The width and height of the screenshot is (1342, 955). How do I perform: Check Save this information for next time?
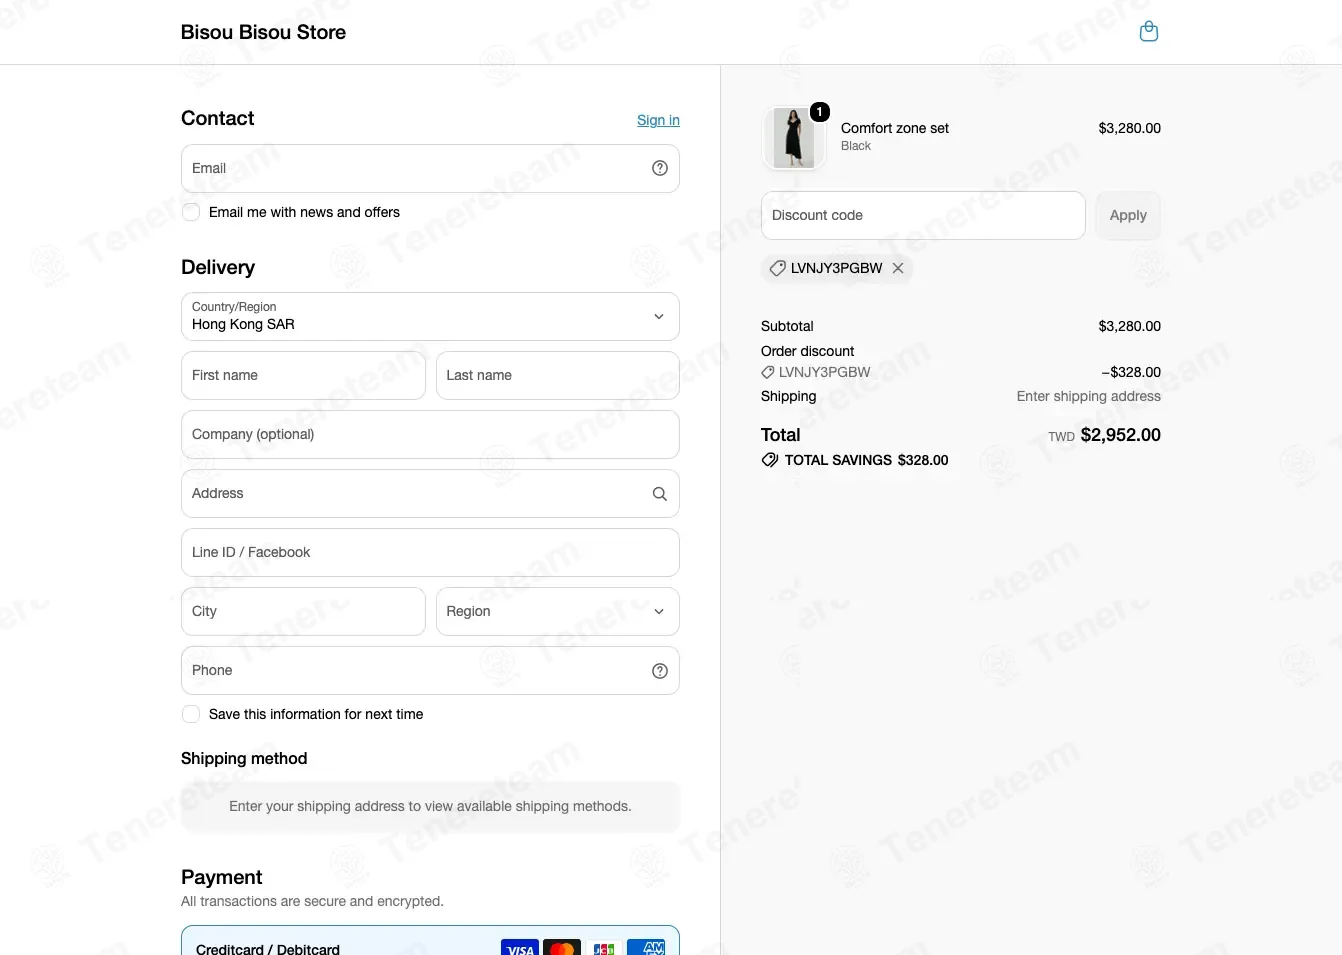(191, 714)
